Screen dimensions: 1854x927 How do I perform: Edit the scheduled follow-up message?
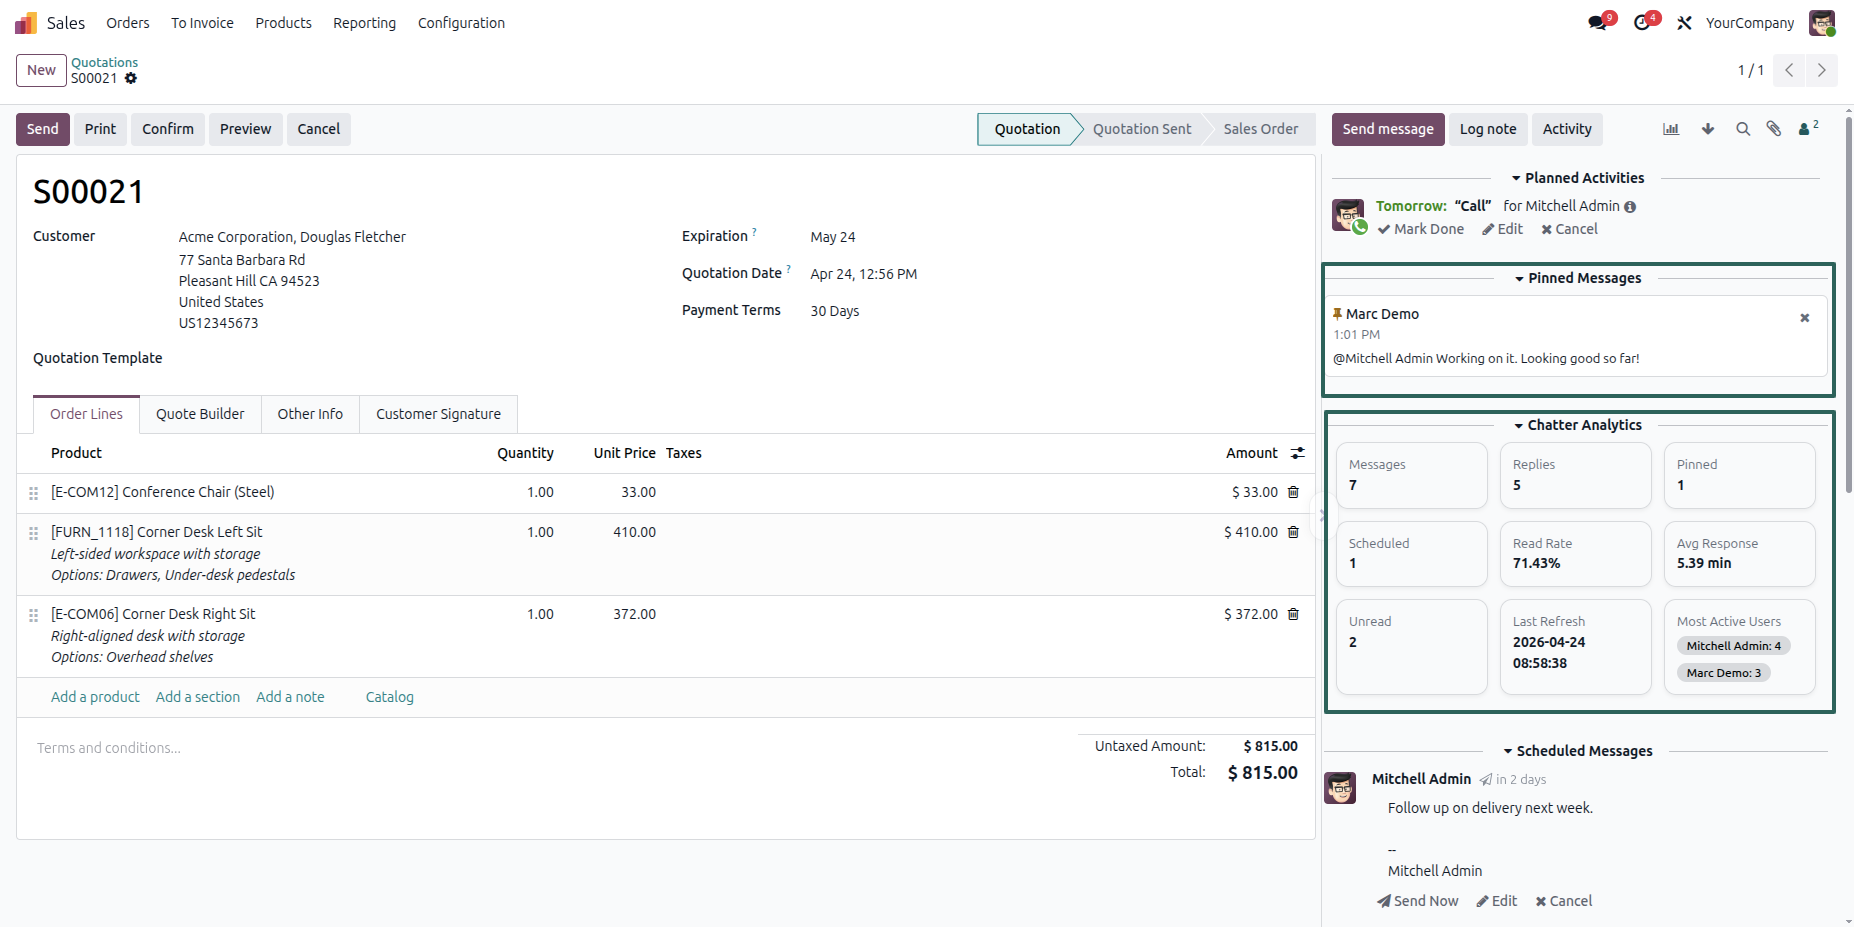pyautogui.click(x=1497, y=901)
